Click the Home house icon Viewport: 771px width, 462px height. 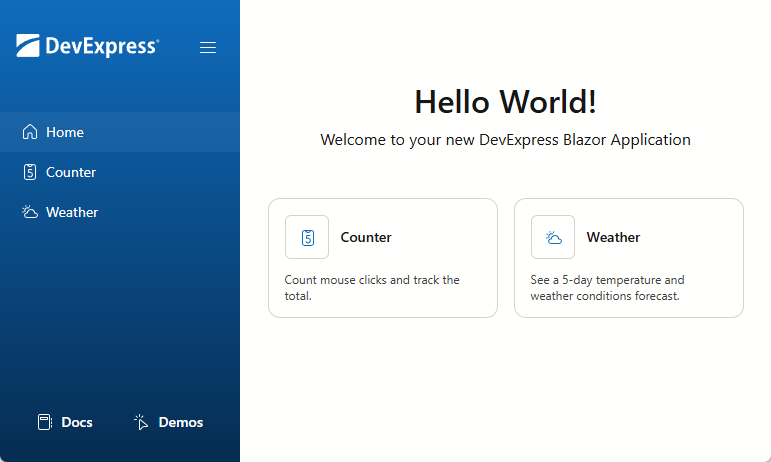coord(30,132)
